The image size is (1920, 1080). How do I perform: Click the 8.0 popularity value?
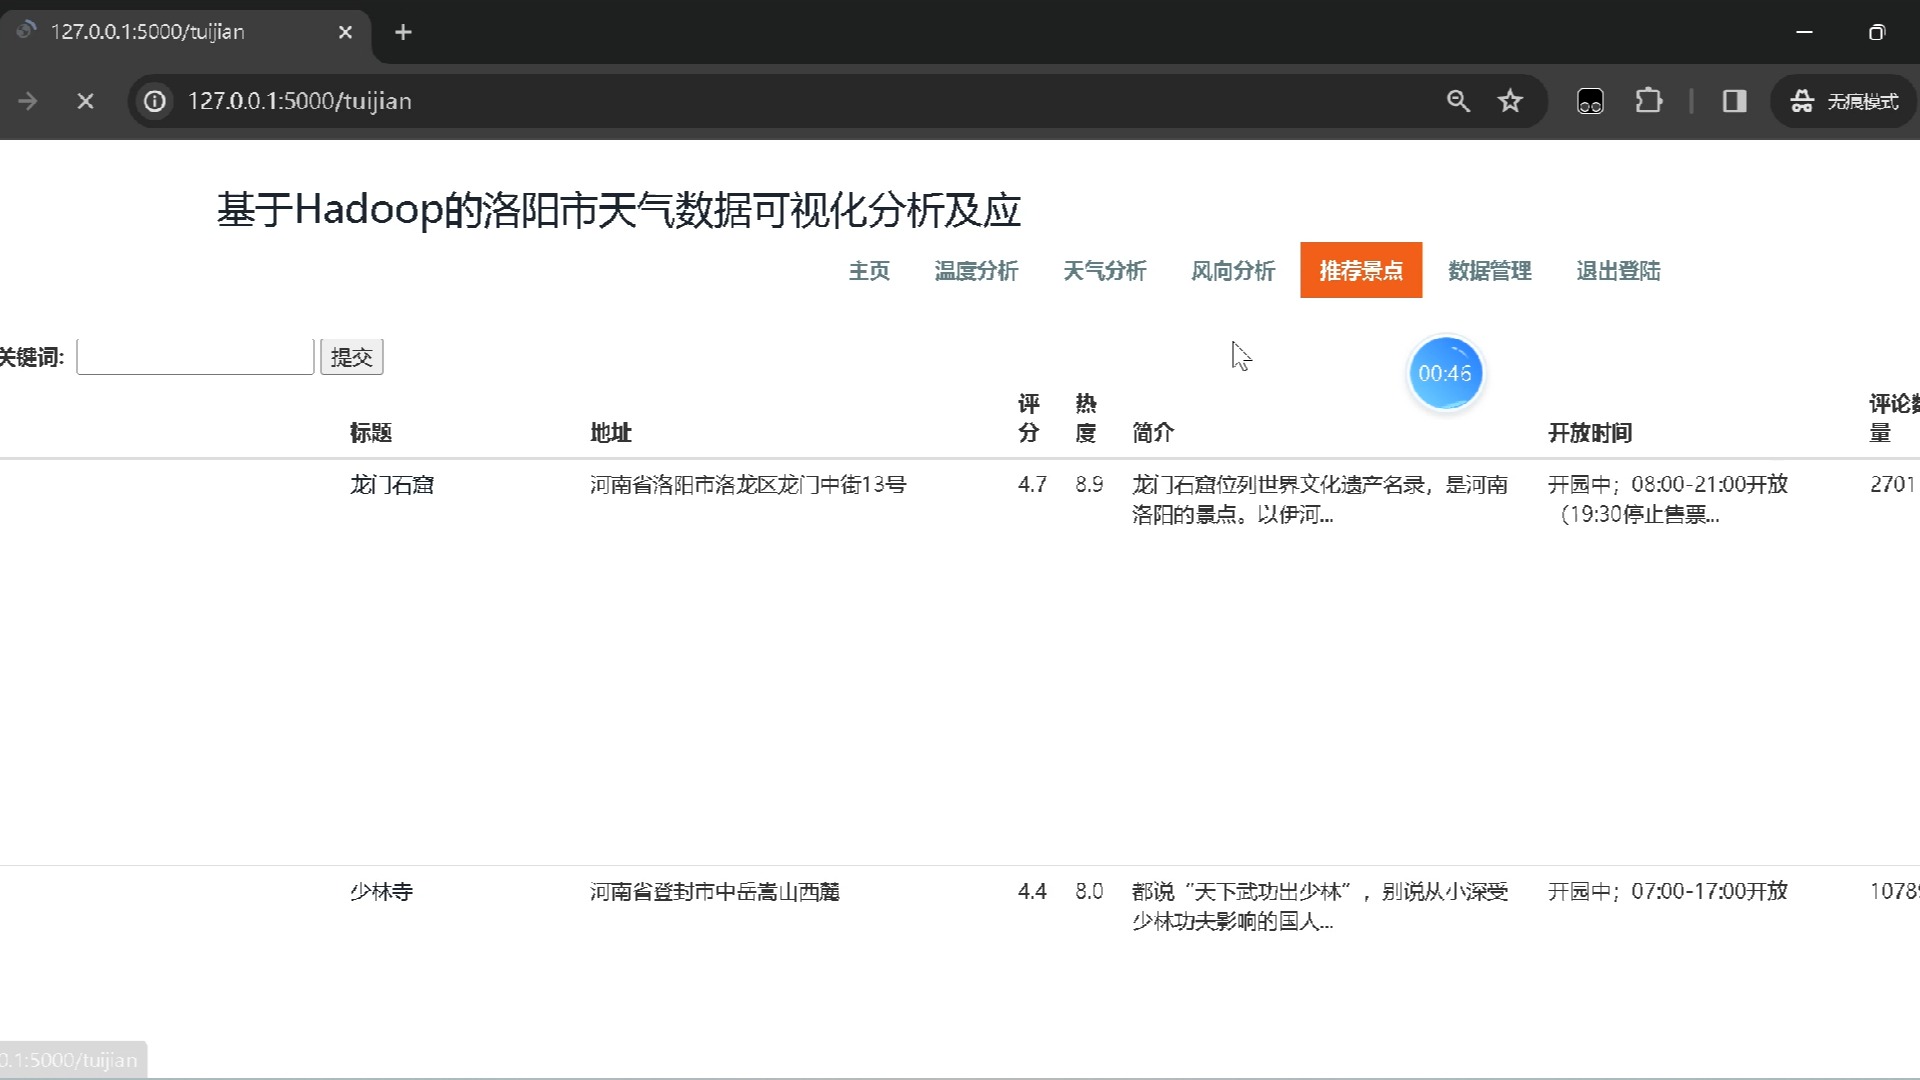click(x=1089, y=892)
